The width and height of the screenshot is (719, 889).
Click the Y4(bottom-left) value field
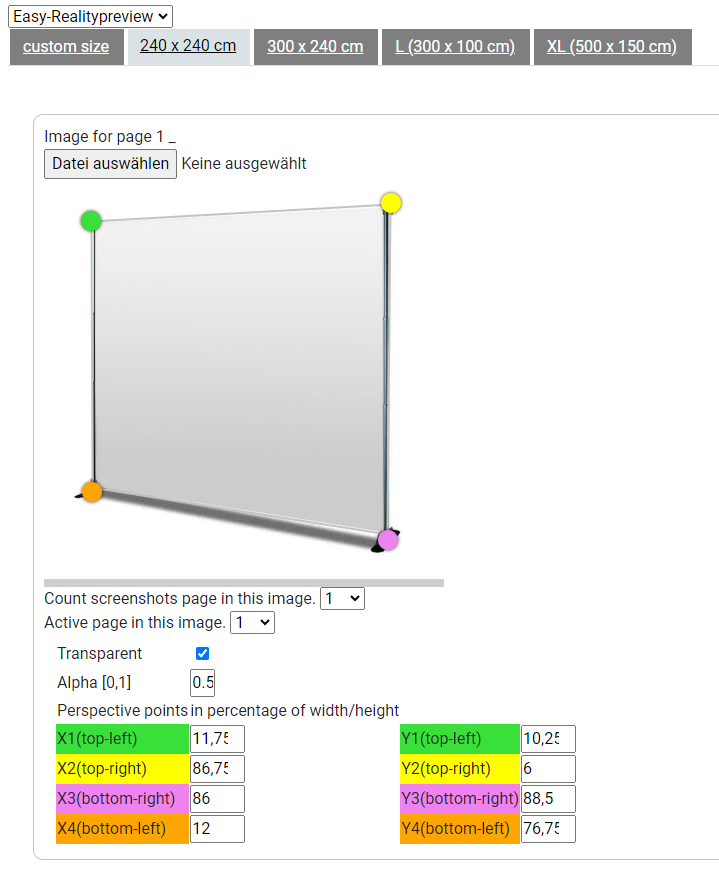(548, 829)
